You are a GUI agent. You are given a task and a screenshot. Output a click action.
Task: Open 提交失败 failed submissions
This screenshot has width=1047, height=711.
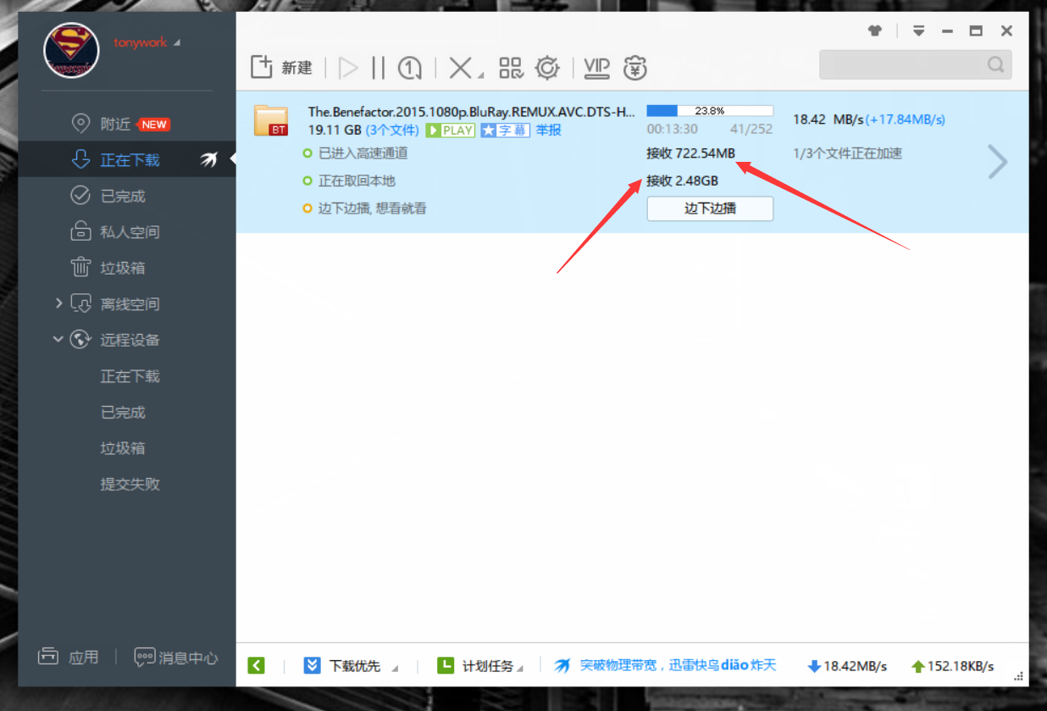click(130, 484)
